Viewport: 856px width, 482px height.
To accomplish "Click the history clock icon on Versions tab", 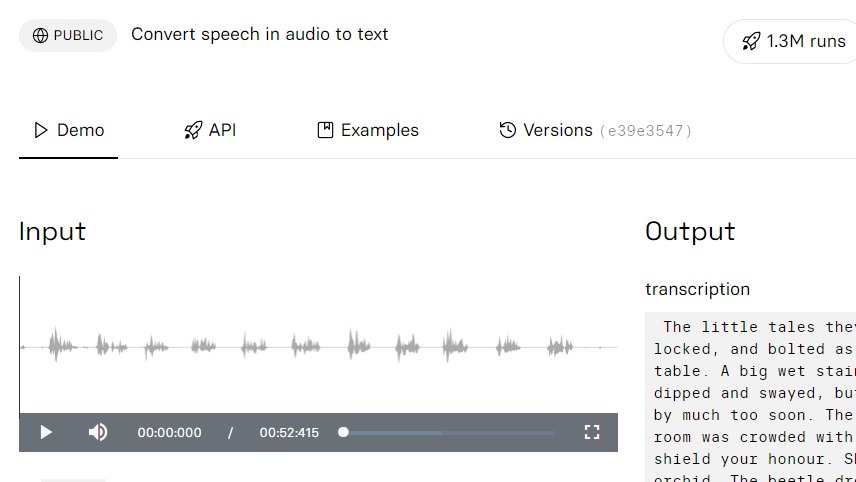I will coord(508,130).
